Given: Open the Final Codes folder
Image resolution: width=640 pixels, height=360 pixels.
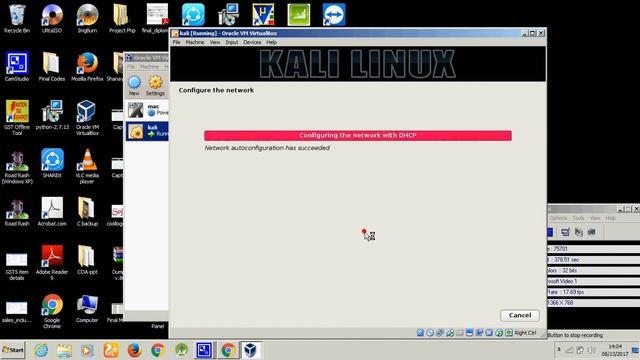Looking at the screenshot, I should [52, 67].
